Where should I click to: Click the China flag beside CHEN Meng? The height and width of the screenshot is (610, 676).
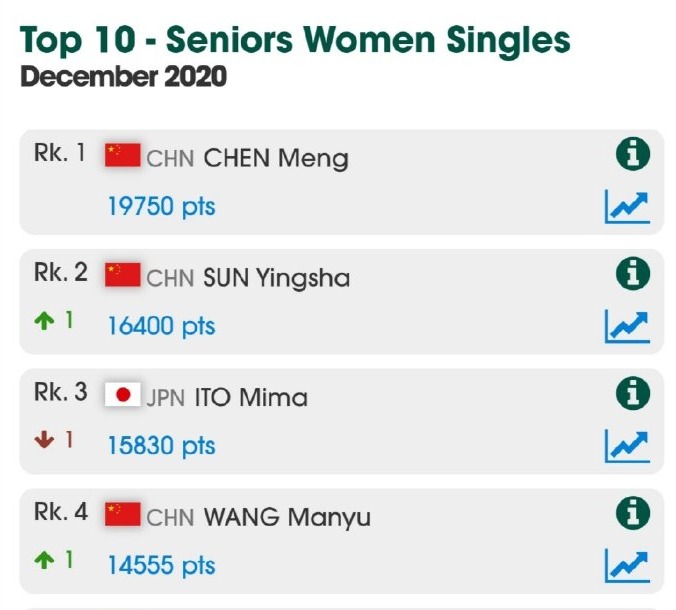click(x=122, y=155)
